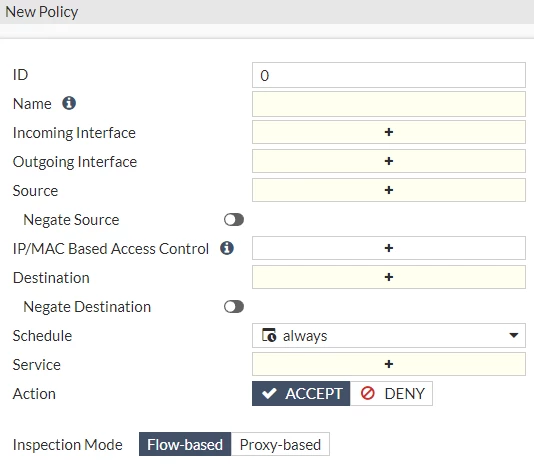Click into the Name text field

(x=389, y=104)
